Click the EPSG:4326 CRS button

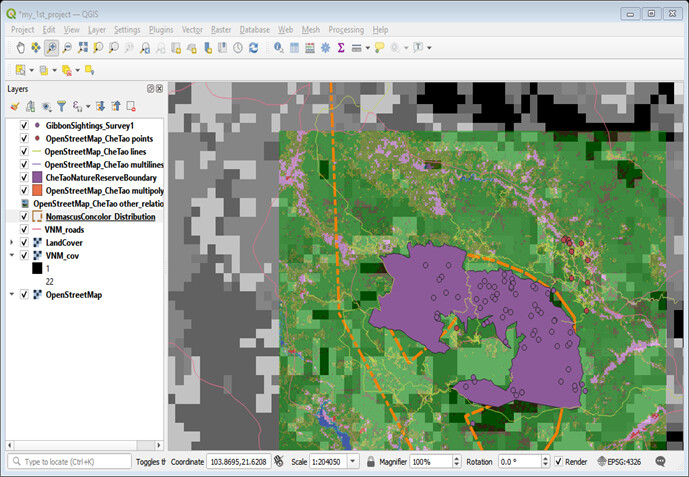coord(619,462)
